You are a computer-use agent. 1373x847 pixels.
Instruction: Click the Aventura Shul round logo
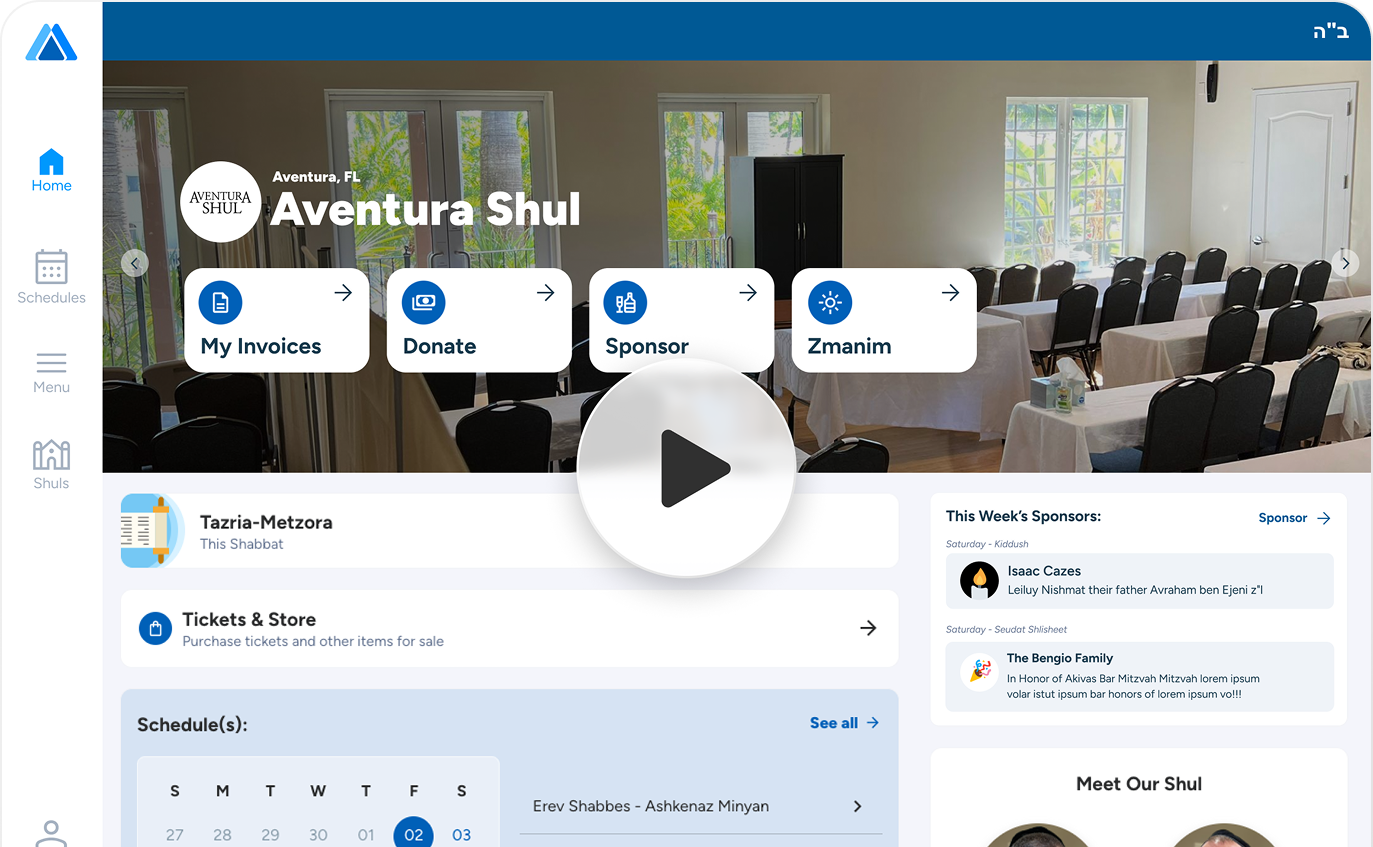tap(221, 202)
